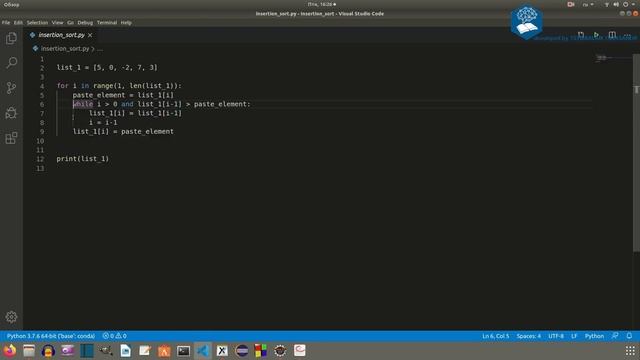
Task: Change the Python language mode
Action: click(594, 336)
